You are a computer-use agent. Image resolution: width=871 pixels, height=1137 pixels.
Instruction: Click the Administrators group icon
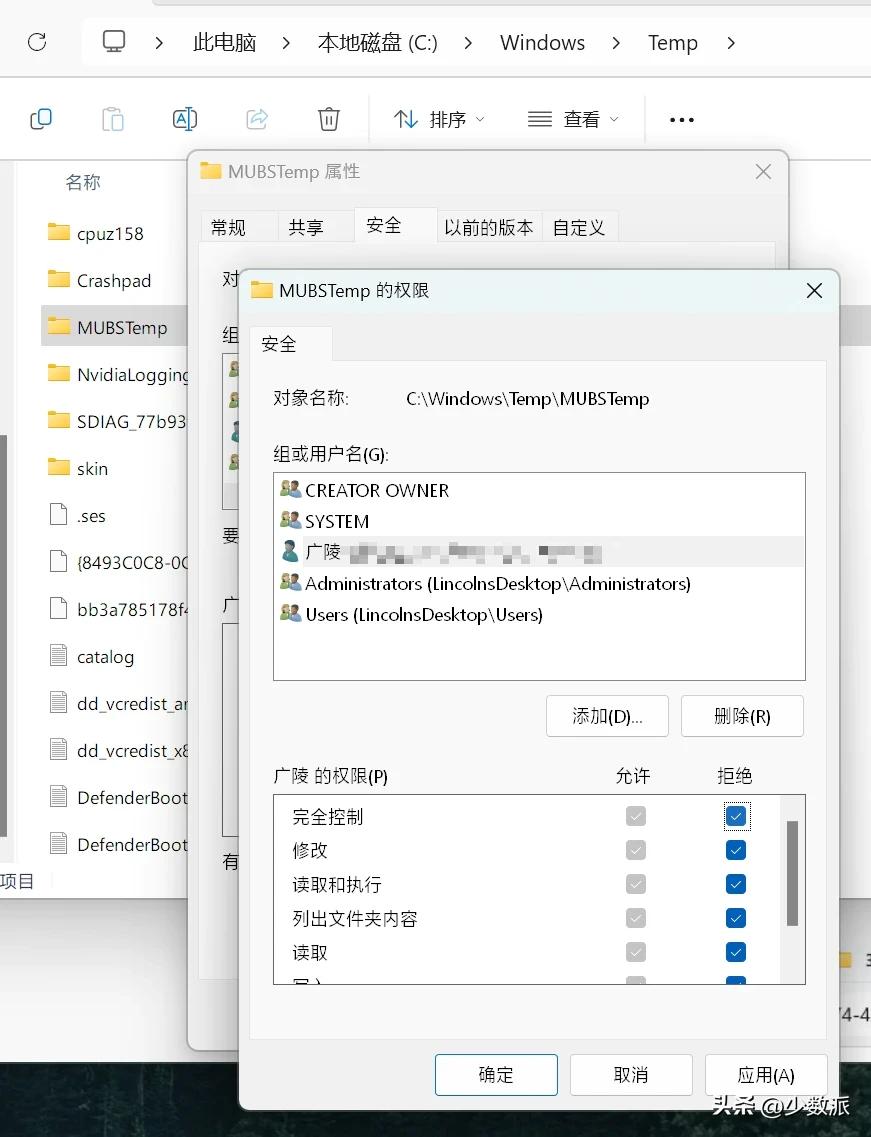click(290, 582)
